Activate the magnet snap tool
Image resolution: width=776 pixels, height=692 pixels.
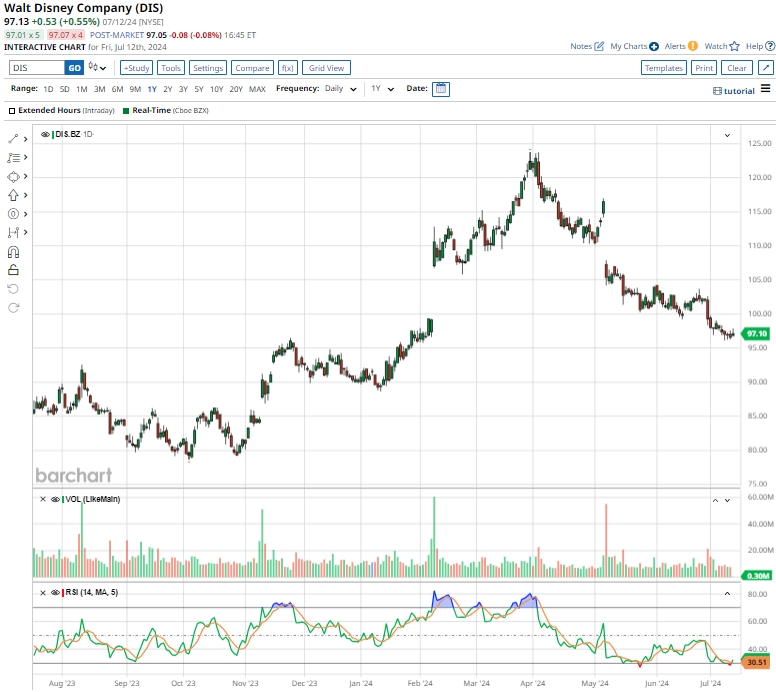(x=13, y=252)
